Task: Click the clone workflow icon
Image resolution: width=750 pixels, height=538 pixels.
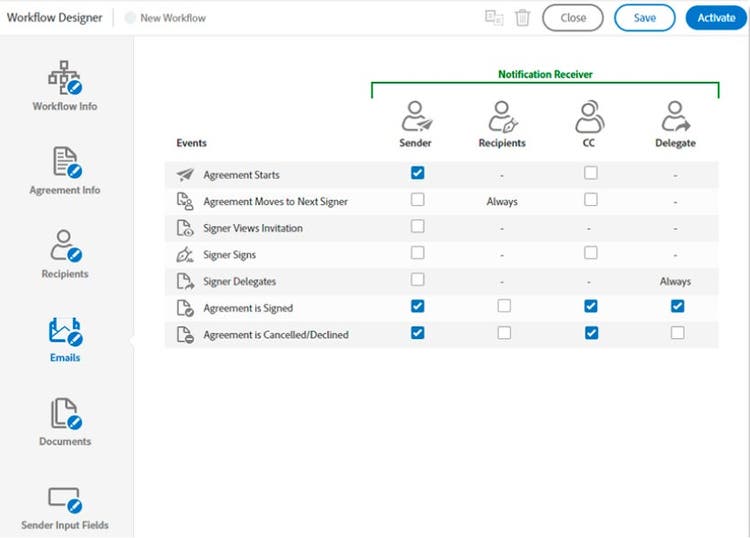Action: point(494,18)
